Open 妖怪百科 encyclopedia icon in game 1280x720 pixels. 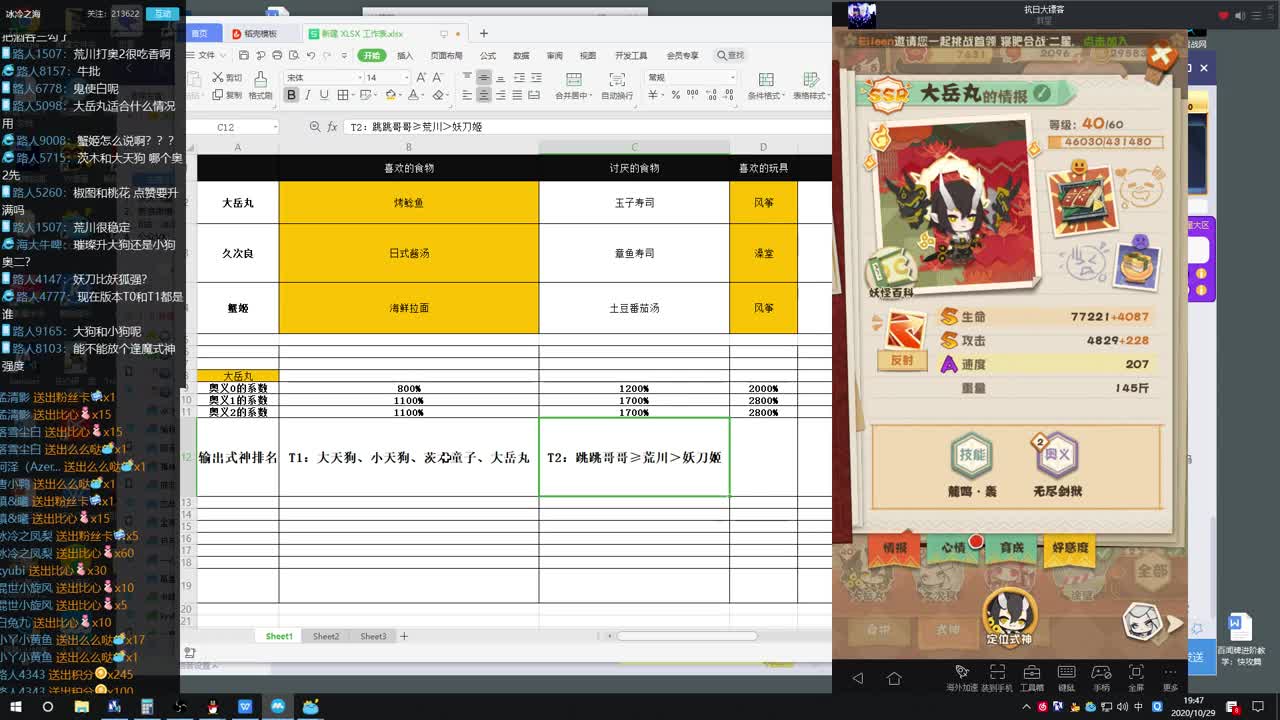(x=891, y=273)
